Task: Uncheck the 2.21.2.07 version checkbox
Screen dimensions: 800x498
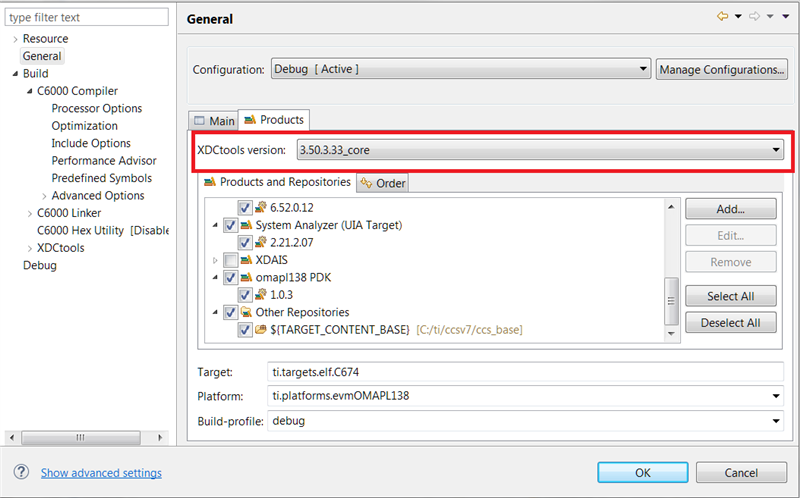Action: pos(245,243)
